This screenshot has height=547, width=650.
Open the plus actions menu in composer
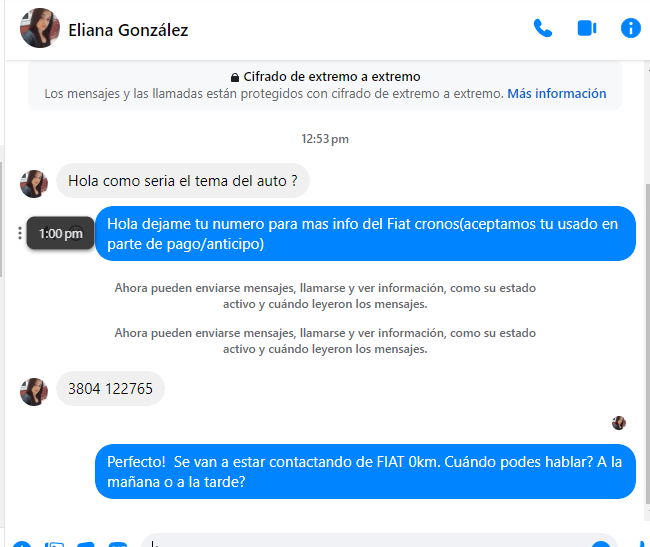click(22, 544)
